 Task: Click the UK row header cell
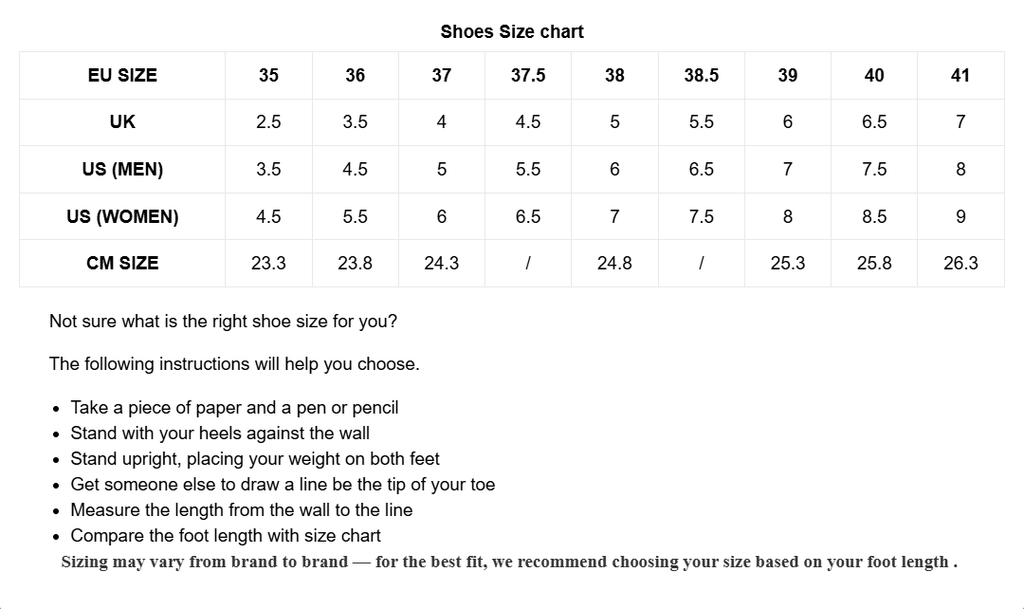point(122,122)
